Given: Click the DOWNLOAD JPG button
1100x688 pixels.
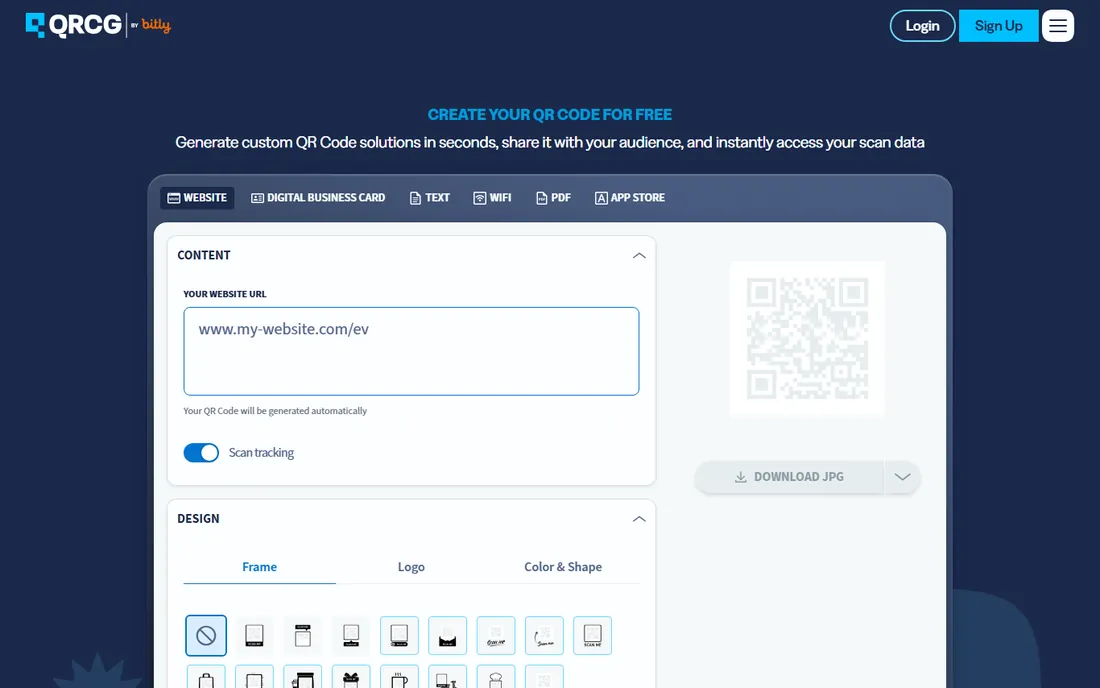Looking at the screenshot, I should [789, 477].
